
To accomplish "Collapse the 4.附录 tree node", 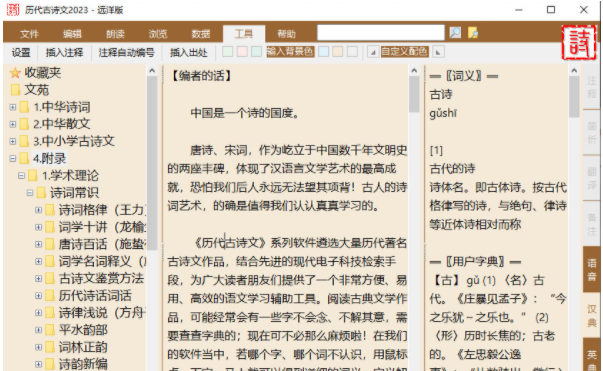I will pyautogui.click(x=13, y=158).
